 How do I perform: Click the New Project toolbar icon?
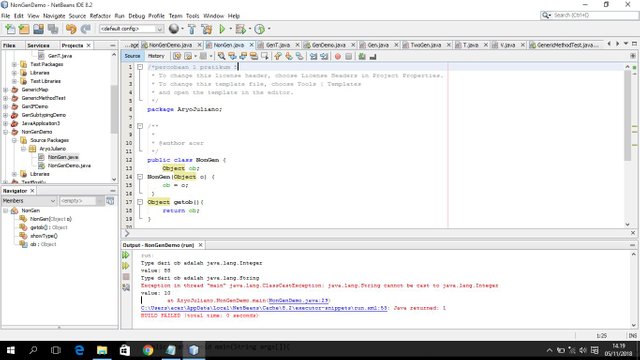(x=24, y=29)
